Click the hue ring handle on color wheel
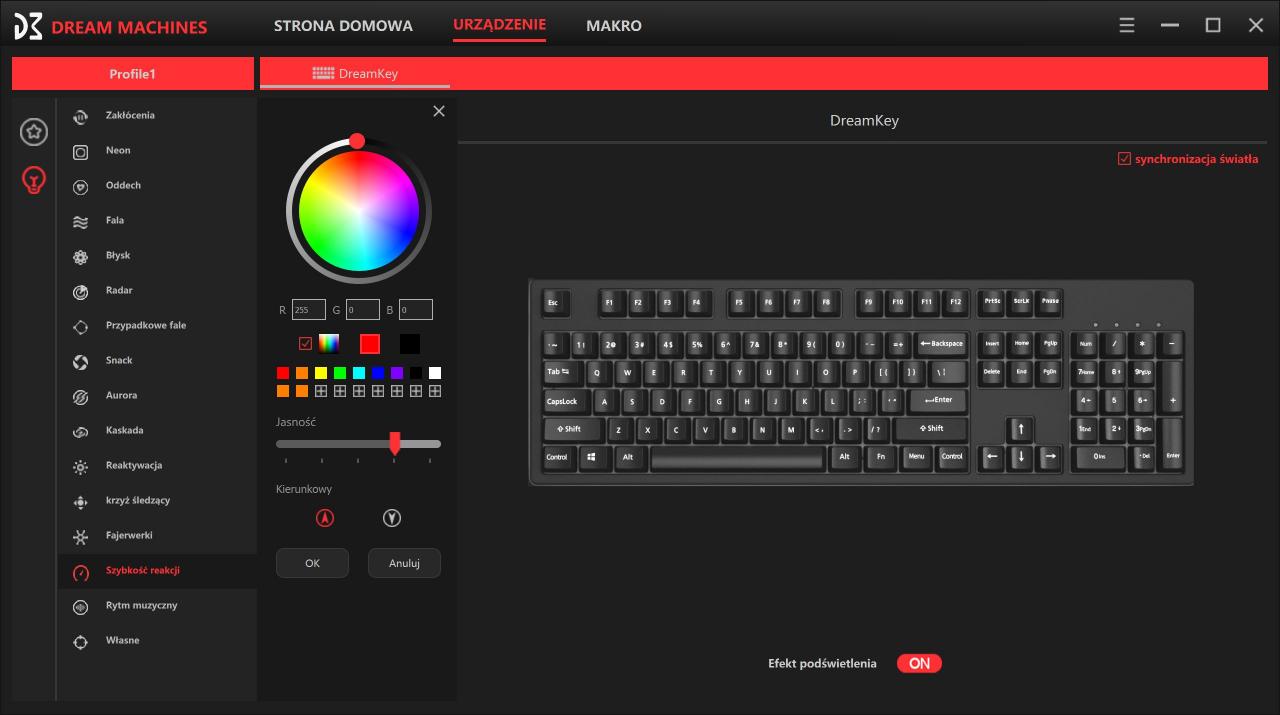 [x=357, y=142]
